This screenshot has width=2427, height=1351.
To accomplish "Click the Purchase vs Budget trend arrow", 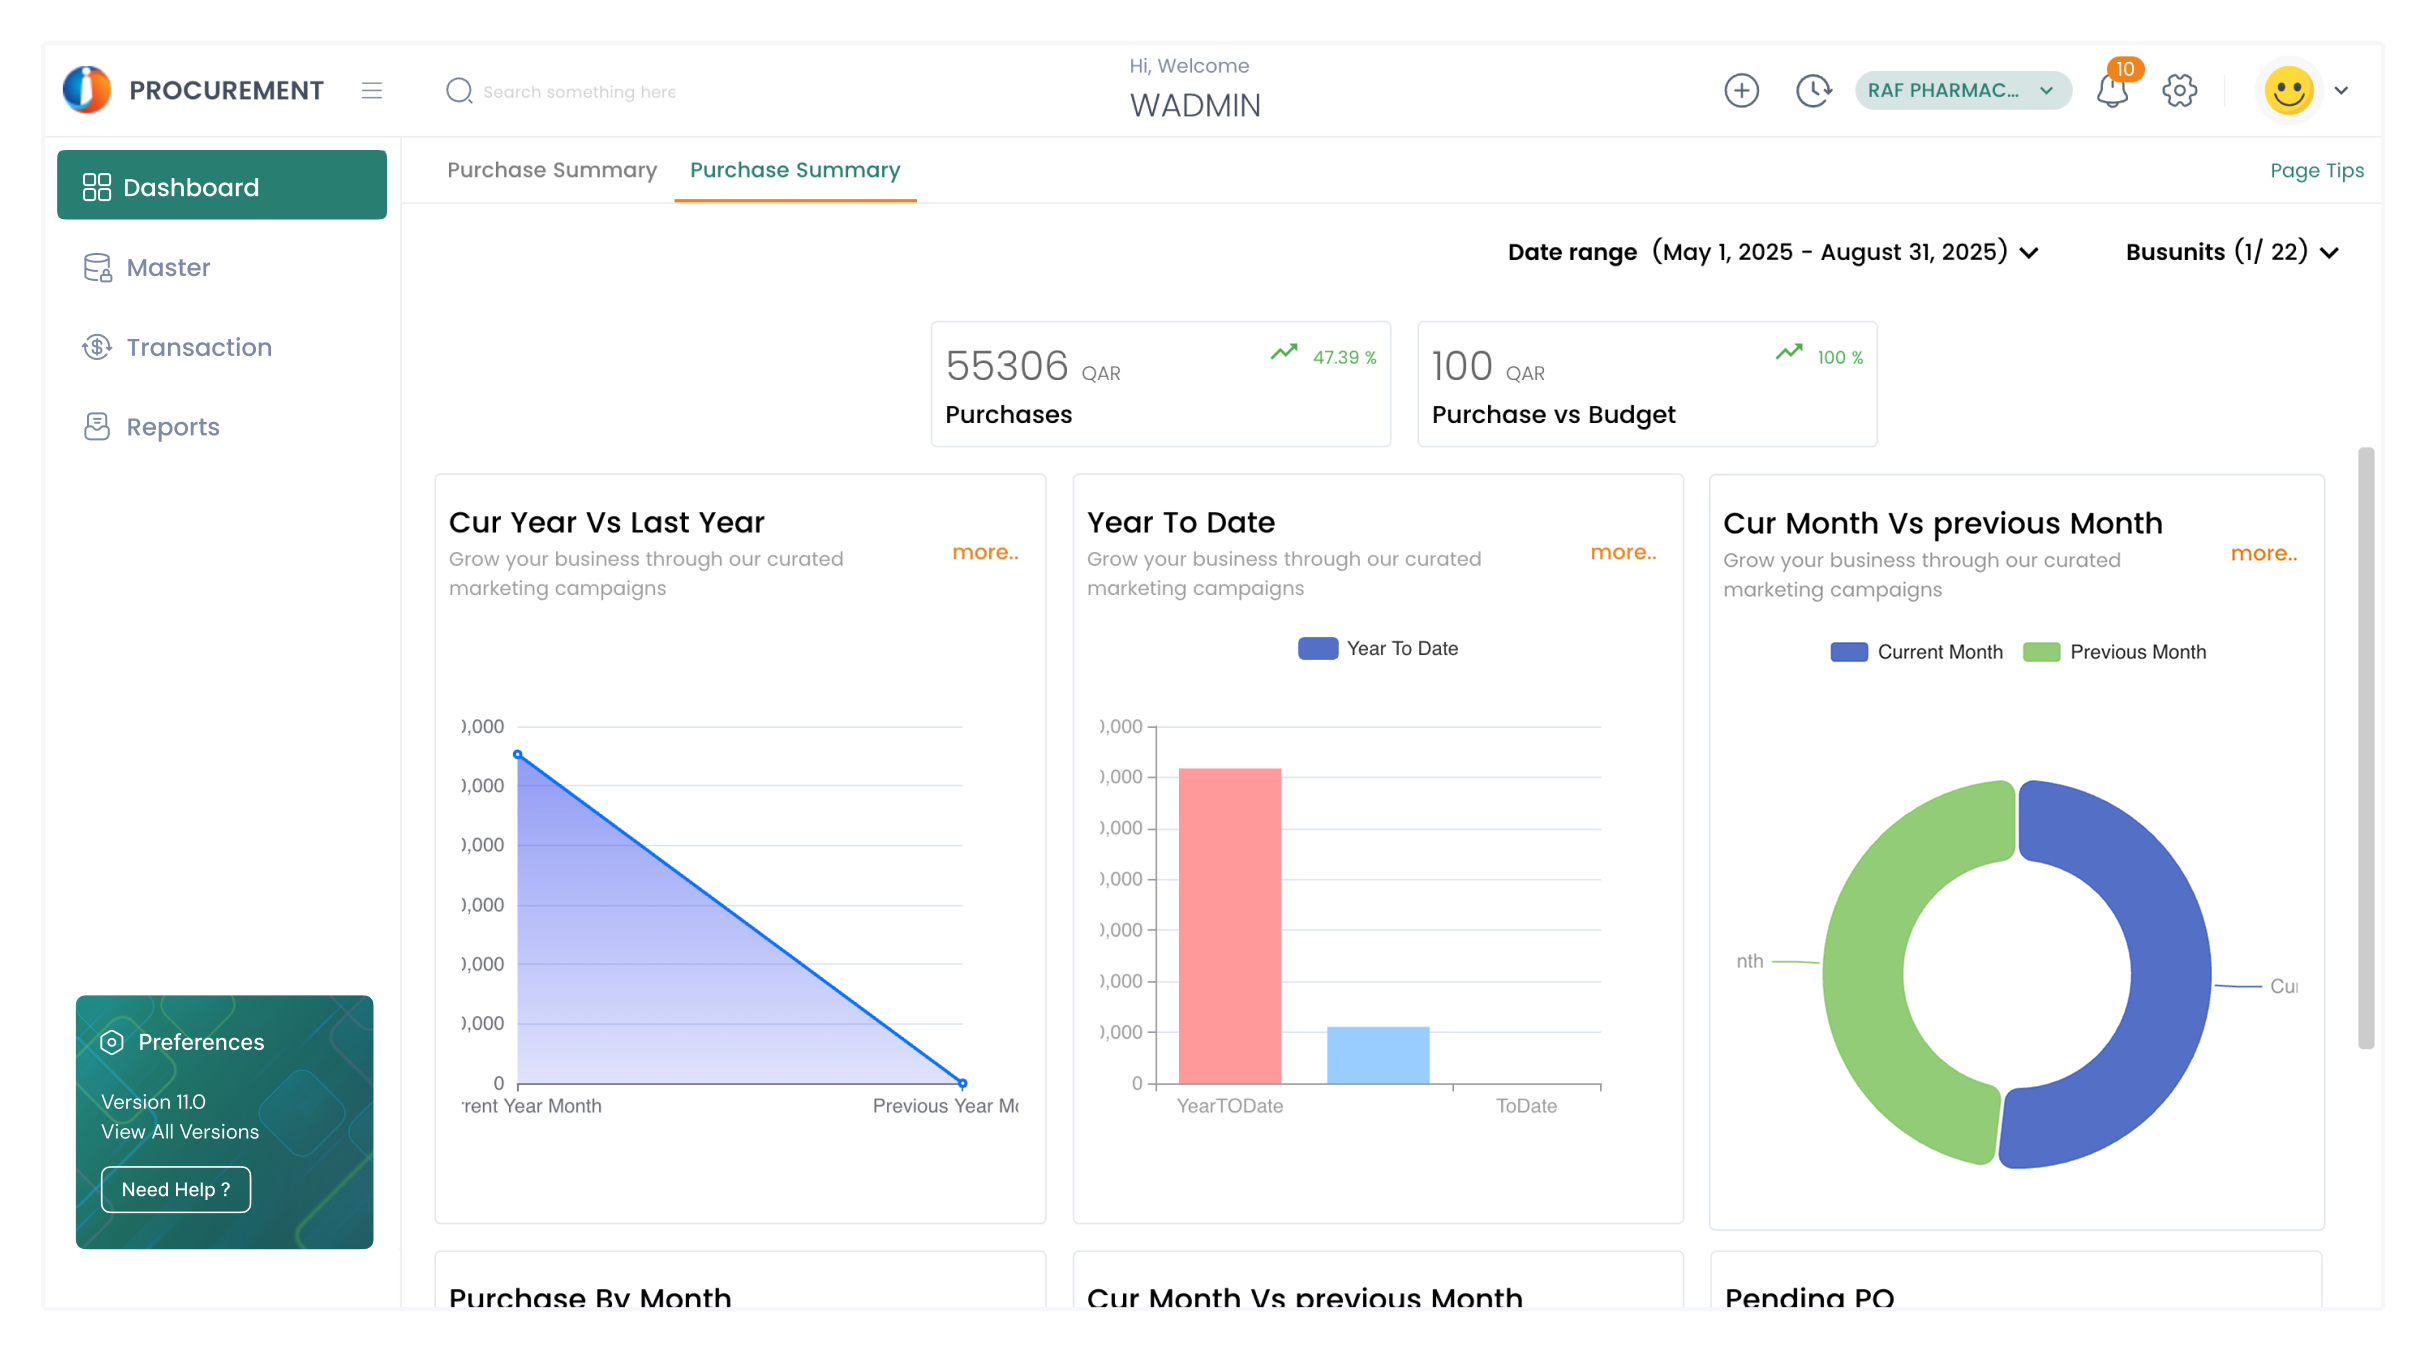I will (1789, 353).
